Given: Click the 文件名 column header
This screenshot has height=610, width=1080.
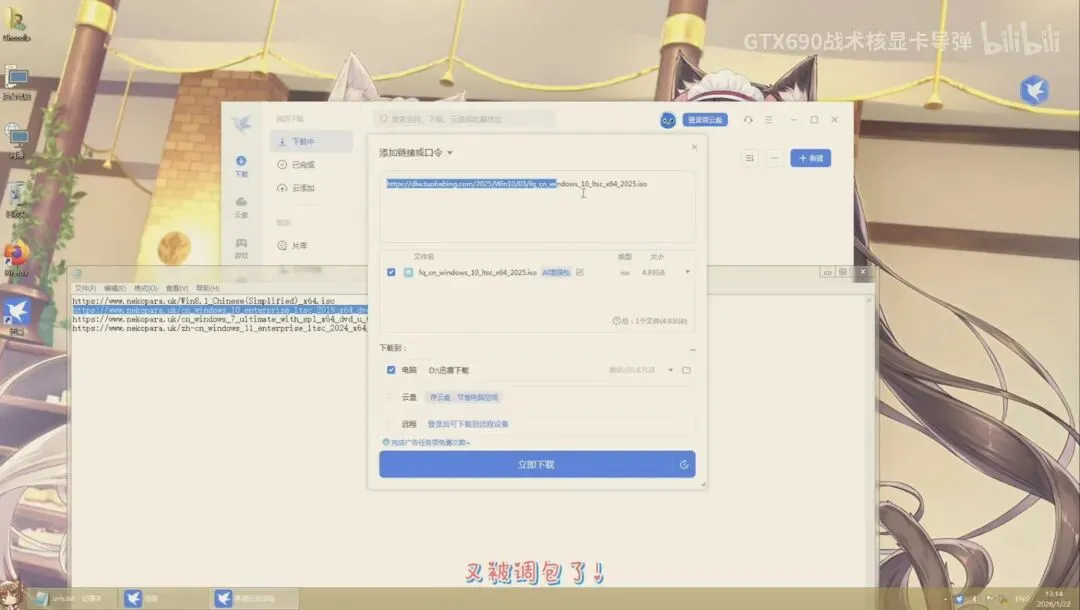Looking at the screenshot, I should coord(424,257).
